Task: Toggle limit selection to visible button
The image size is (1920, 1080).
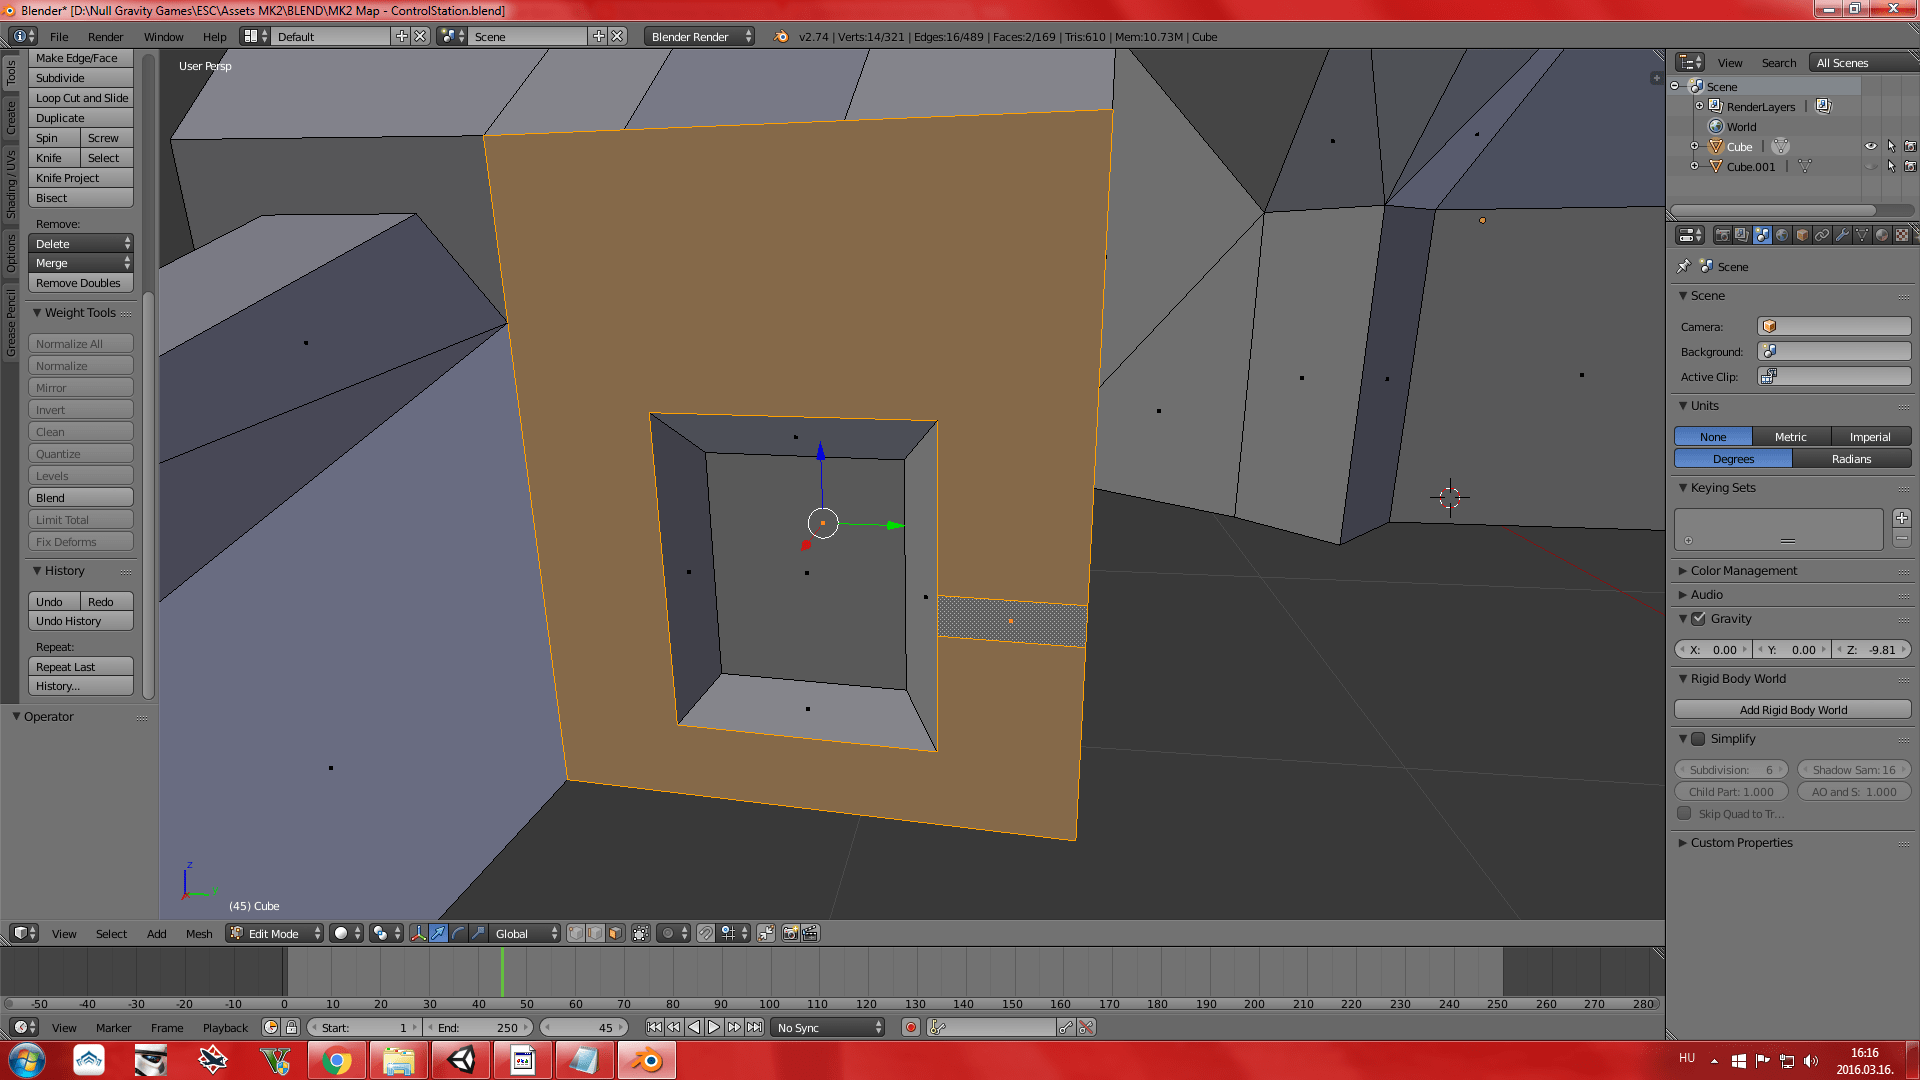Action: [x=641, y=933]
